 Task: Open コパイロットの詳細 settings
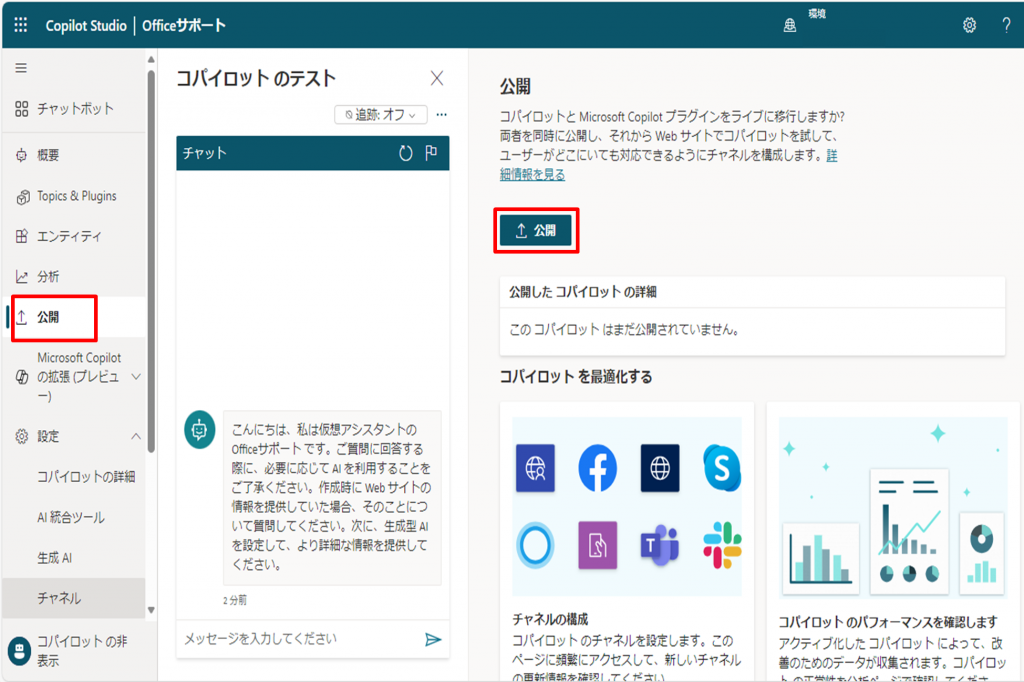click(86, 477)
